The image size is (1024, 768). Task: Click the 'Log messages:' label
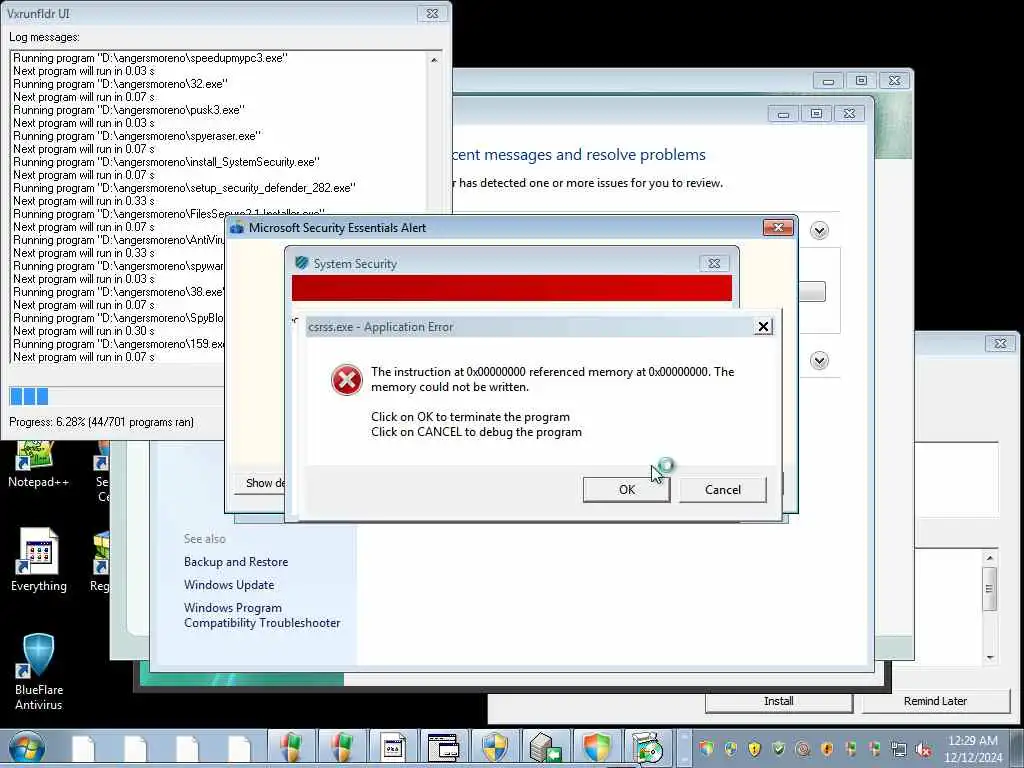[x=44, y=37]
